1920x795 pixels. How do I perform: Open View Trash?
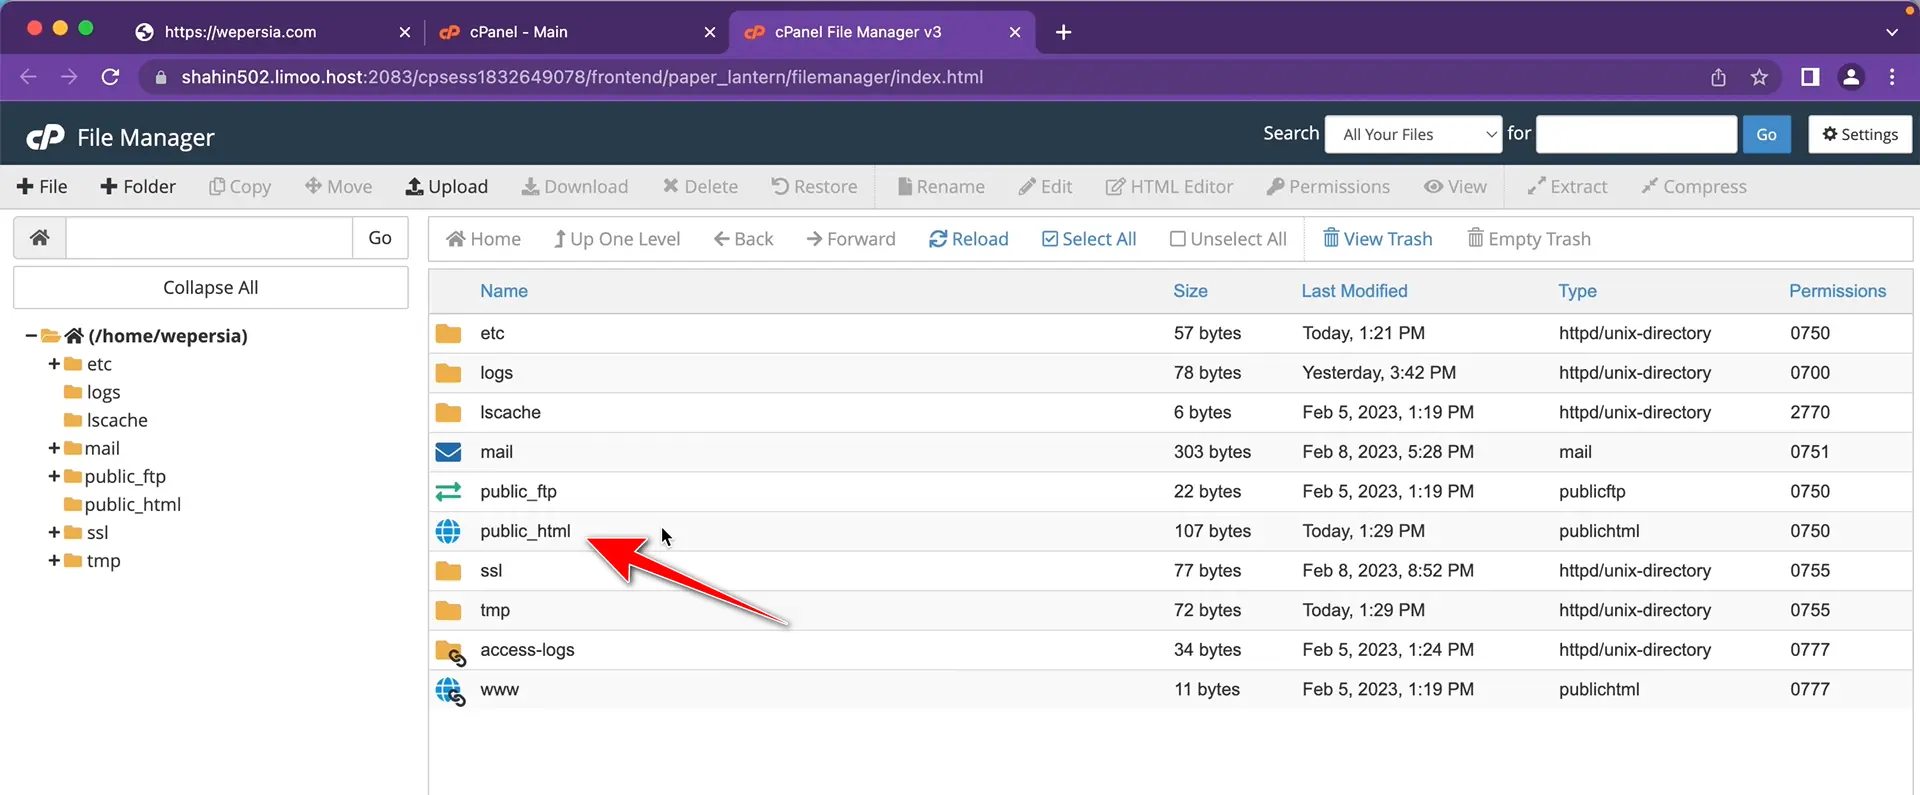(x=1378, y=239)
